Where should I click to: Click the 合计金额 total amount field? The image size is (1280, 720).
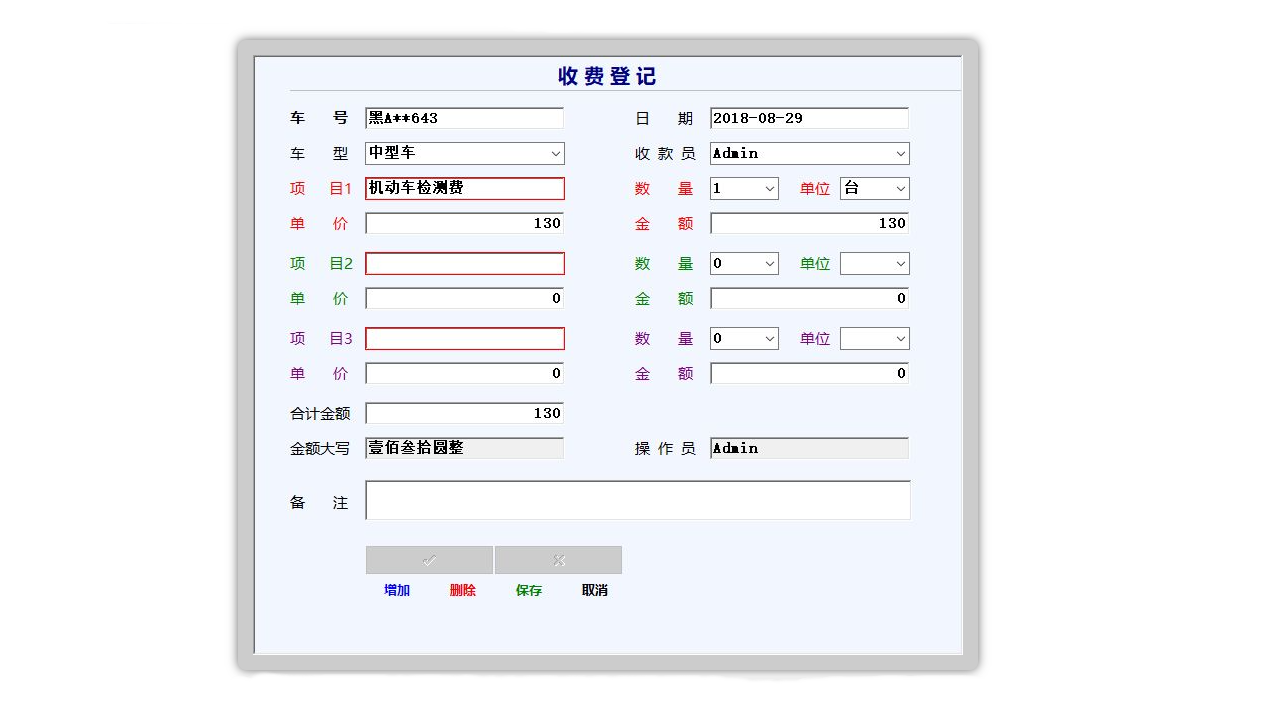coord(464,412)
